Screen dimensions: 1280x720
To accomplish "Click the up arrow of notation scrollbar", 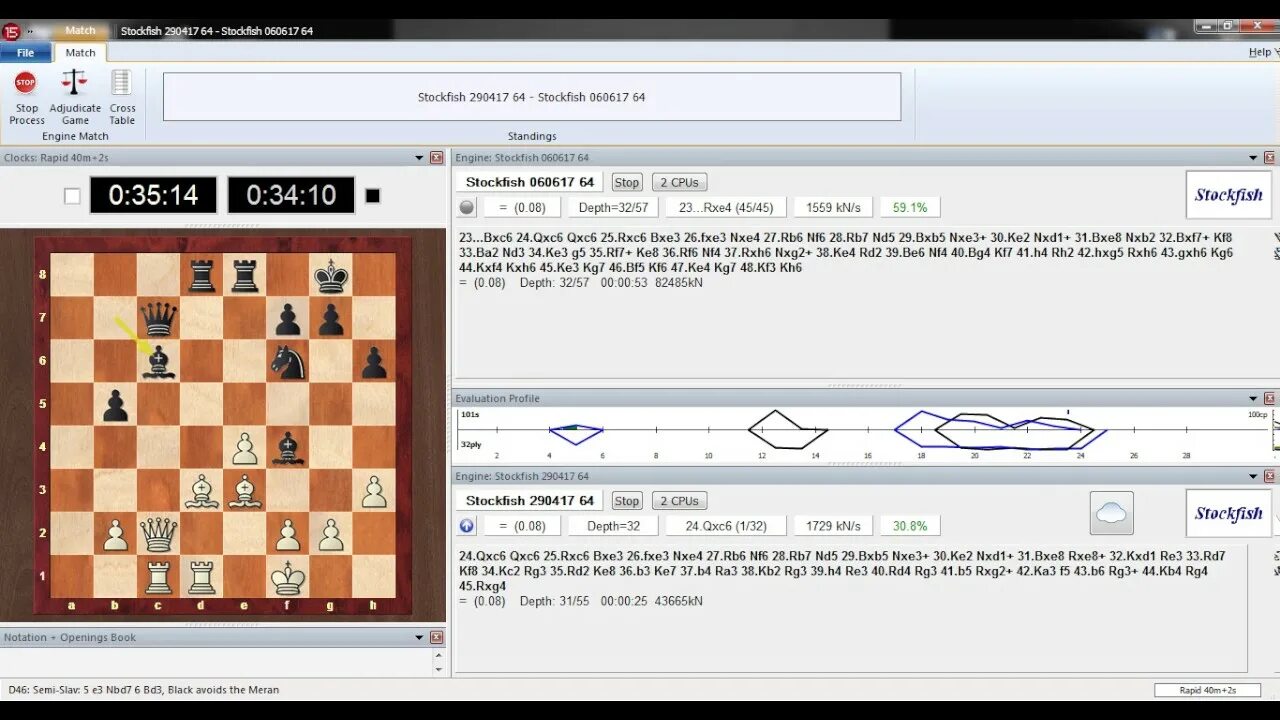I will pyautogui.click(x=437, y=655).
